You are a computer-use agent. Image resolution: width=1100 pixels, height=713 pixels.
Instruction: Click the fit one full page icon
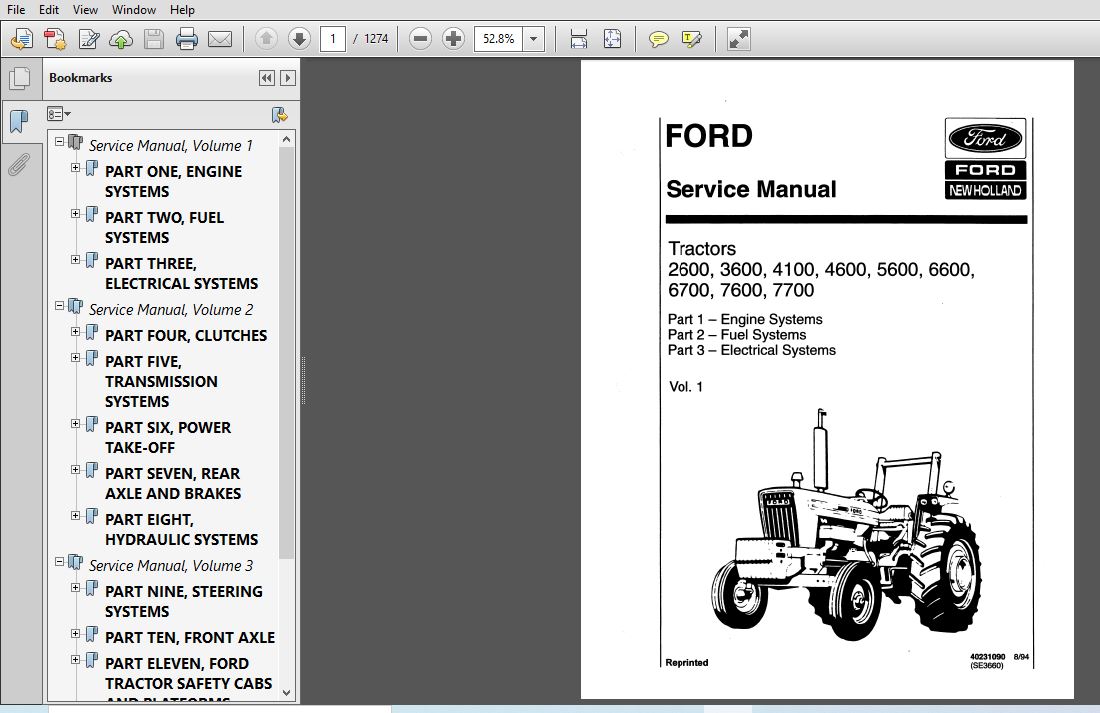612,39
